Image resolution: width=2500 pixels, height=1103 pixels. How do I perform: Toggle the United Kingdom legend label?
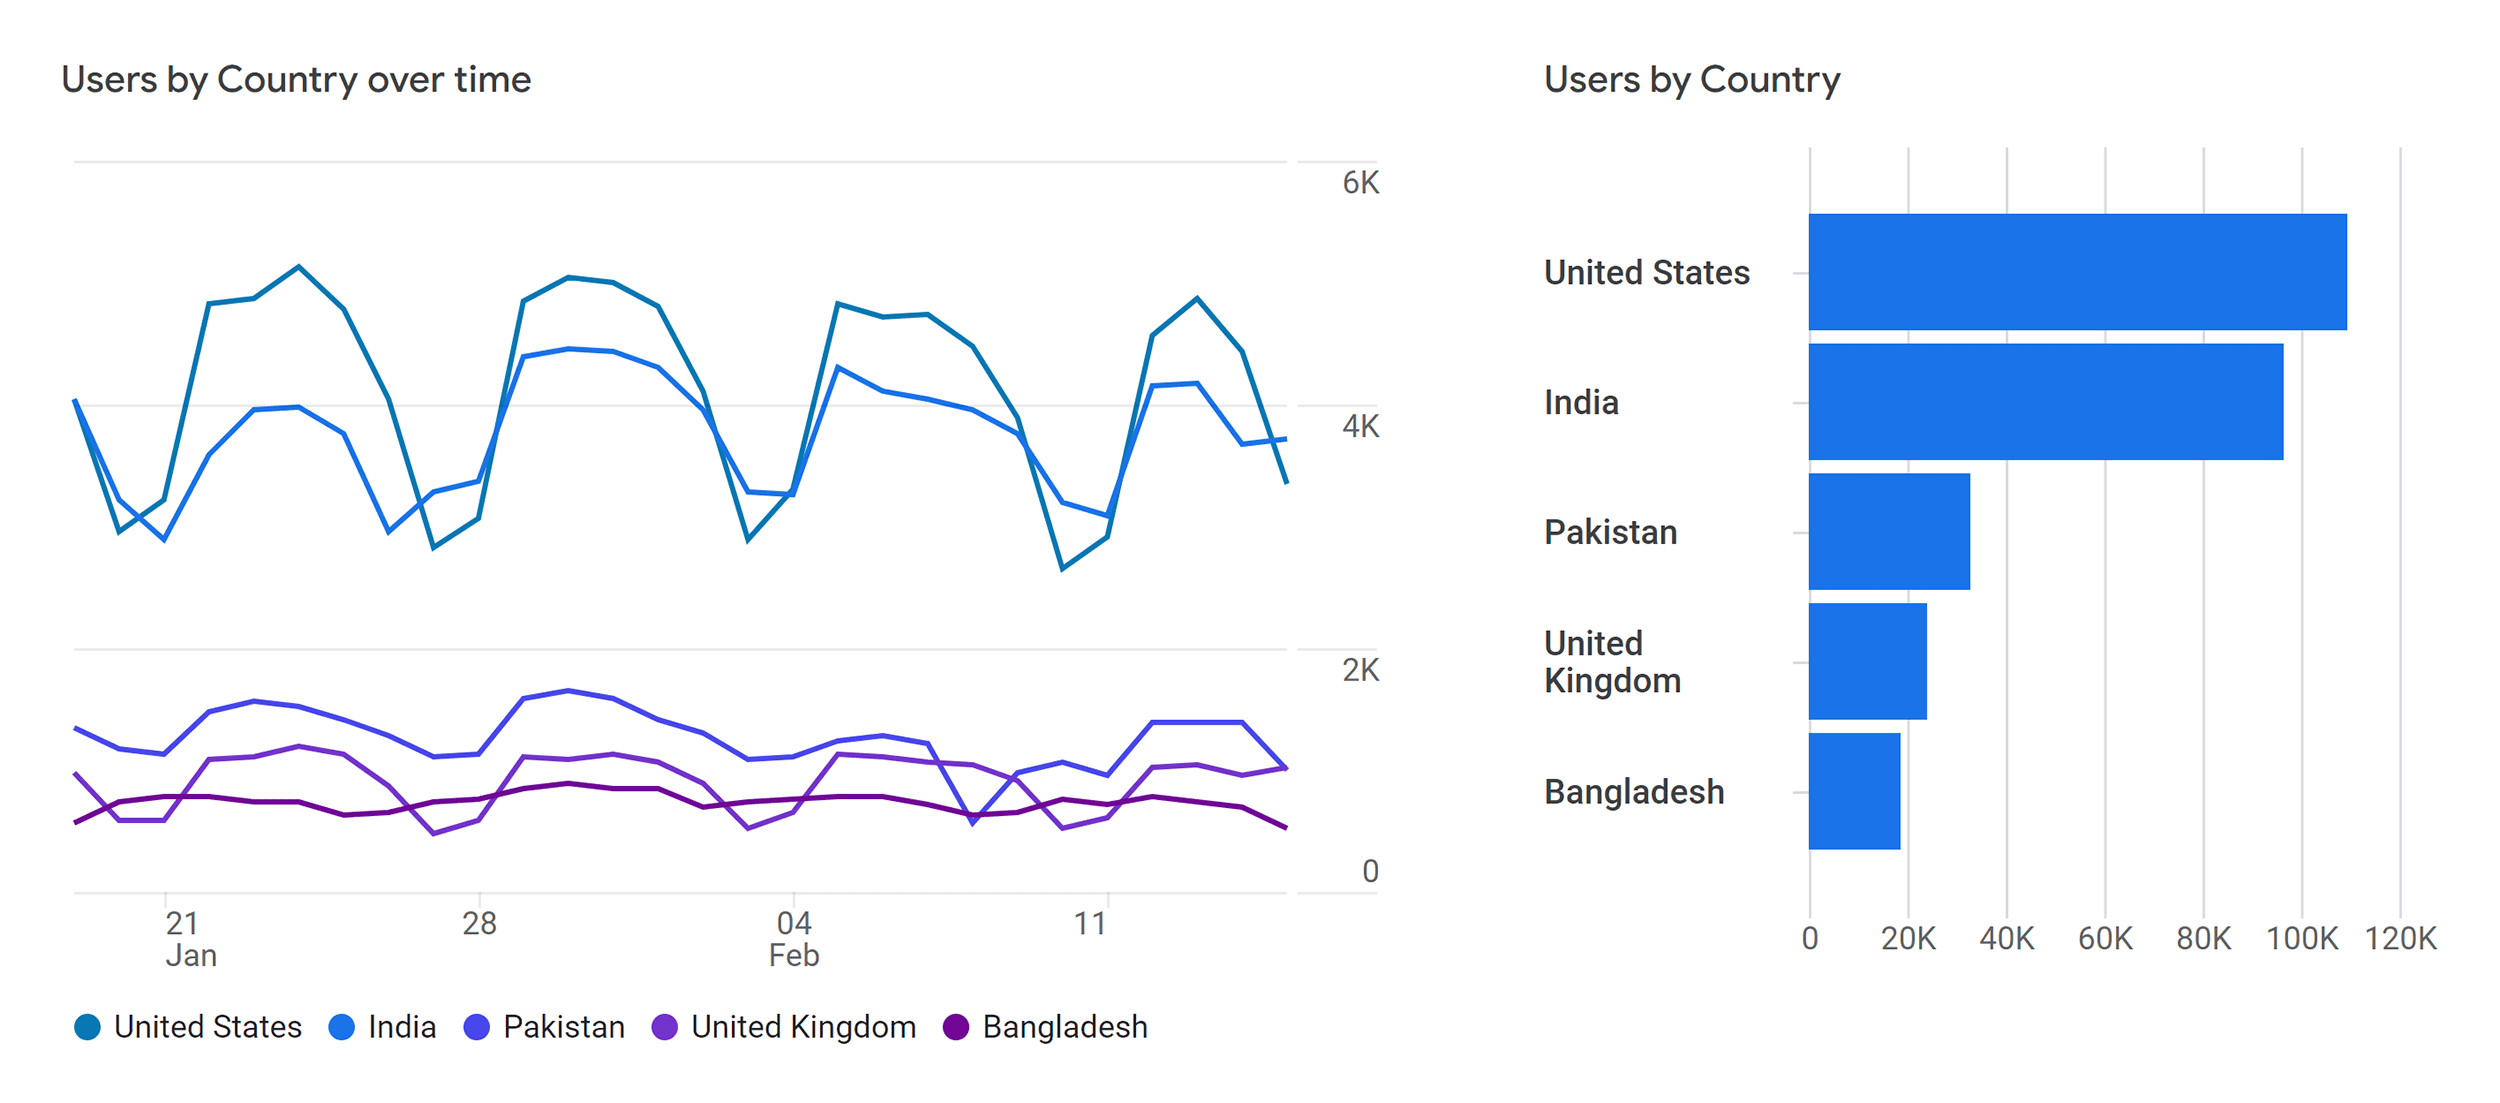(804, 1027)
